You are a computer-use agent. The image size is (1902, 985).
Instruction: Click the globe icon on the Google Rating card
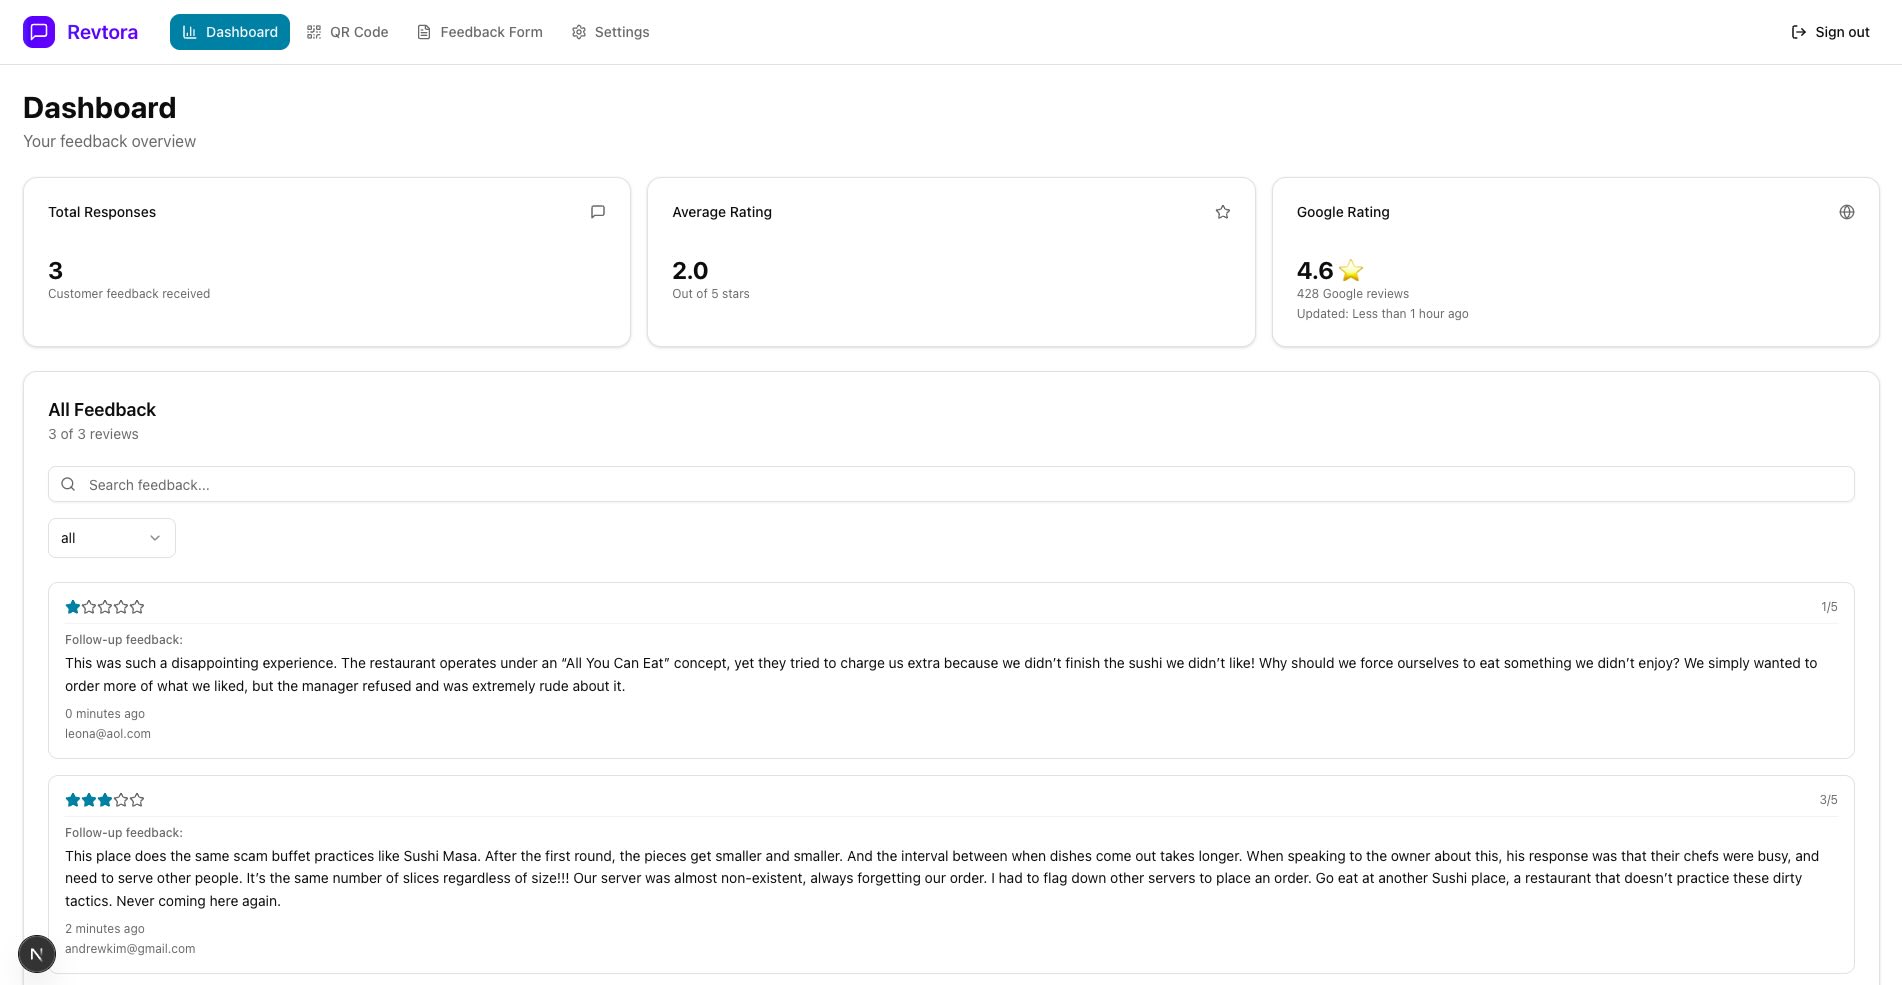click(1846, 211)
